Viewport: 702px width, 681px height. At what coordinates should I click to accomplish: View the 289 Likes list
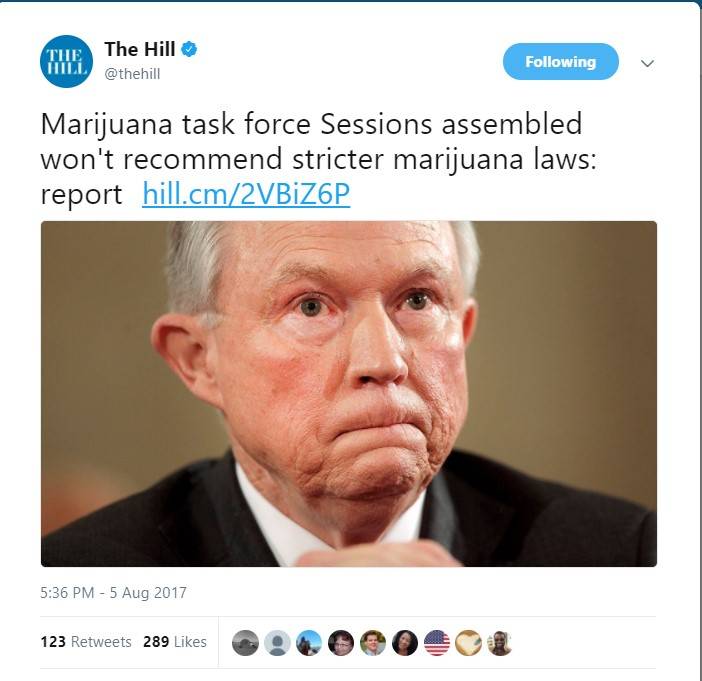click(175, 642)
